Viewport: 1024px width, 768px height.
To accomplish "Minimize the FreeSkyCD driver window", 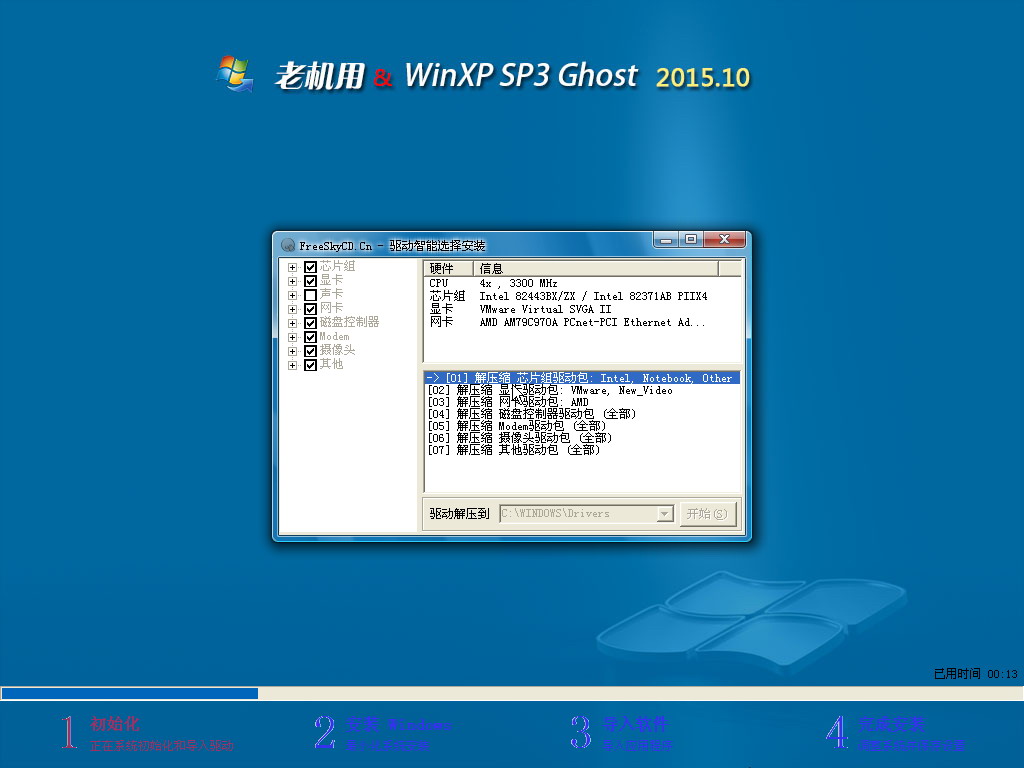I will coord(666,240).
